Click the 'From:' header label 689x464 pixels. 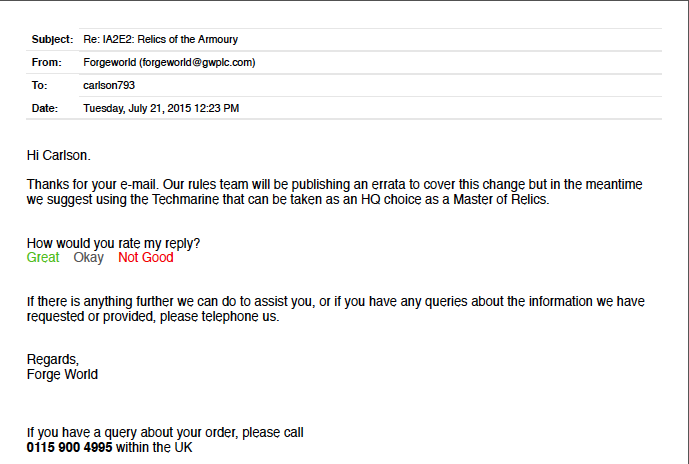point(47,62)
